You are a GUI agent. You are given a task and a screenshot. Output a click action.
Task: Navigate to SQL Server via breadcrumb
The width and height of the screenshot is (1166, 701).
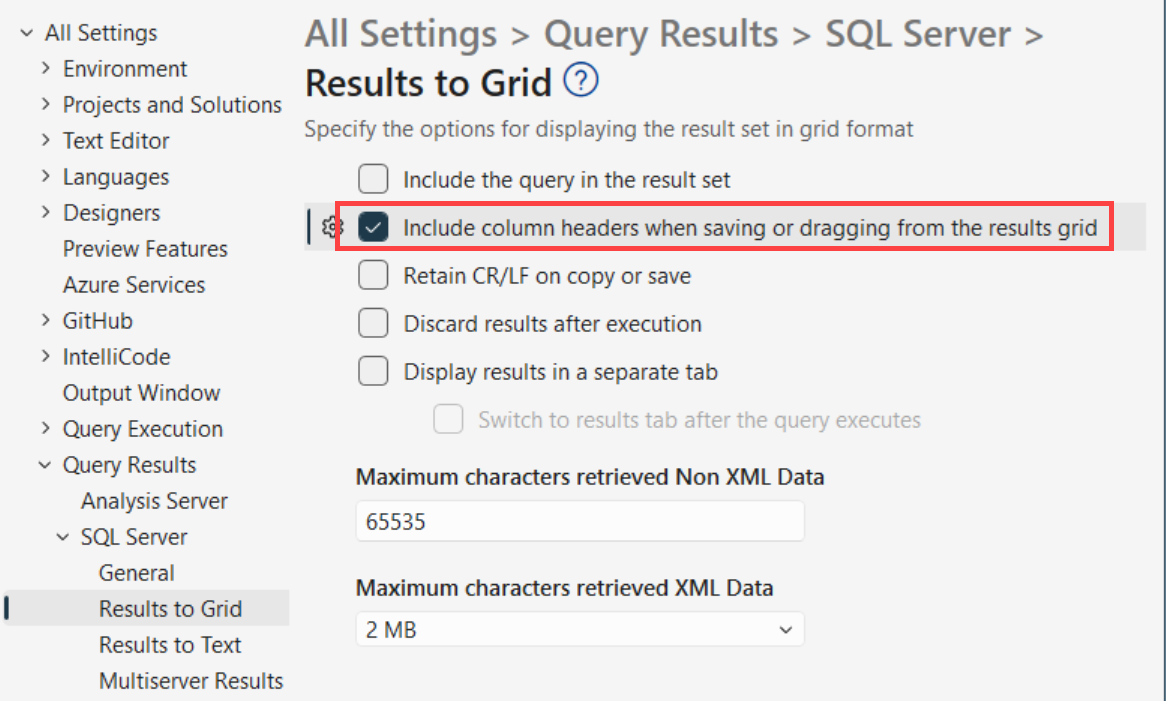coord(917,33)
